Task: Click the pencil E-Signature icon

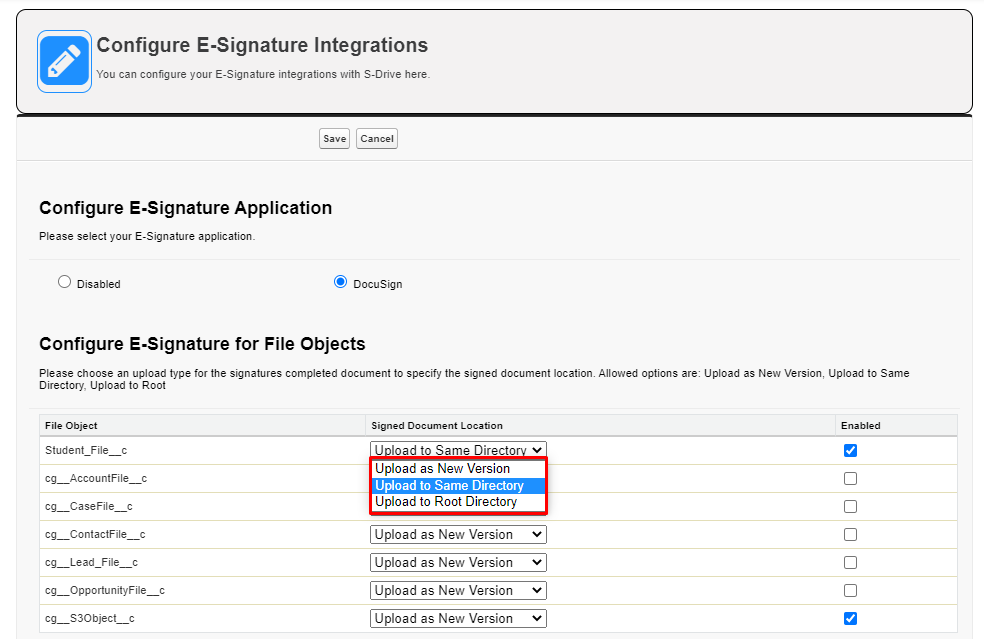Action: pyautogui.click(x=64, y=61)
